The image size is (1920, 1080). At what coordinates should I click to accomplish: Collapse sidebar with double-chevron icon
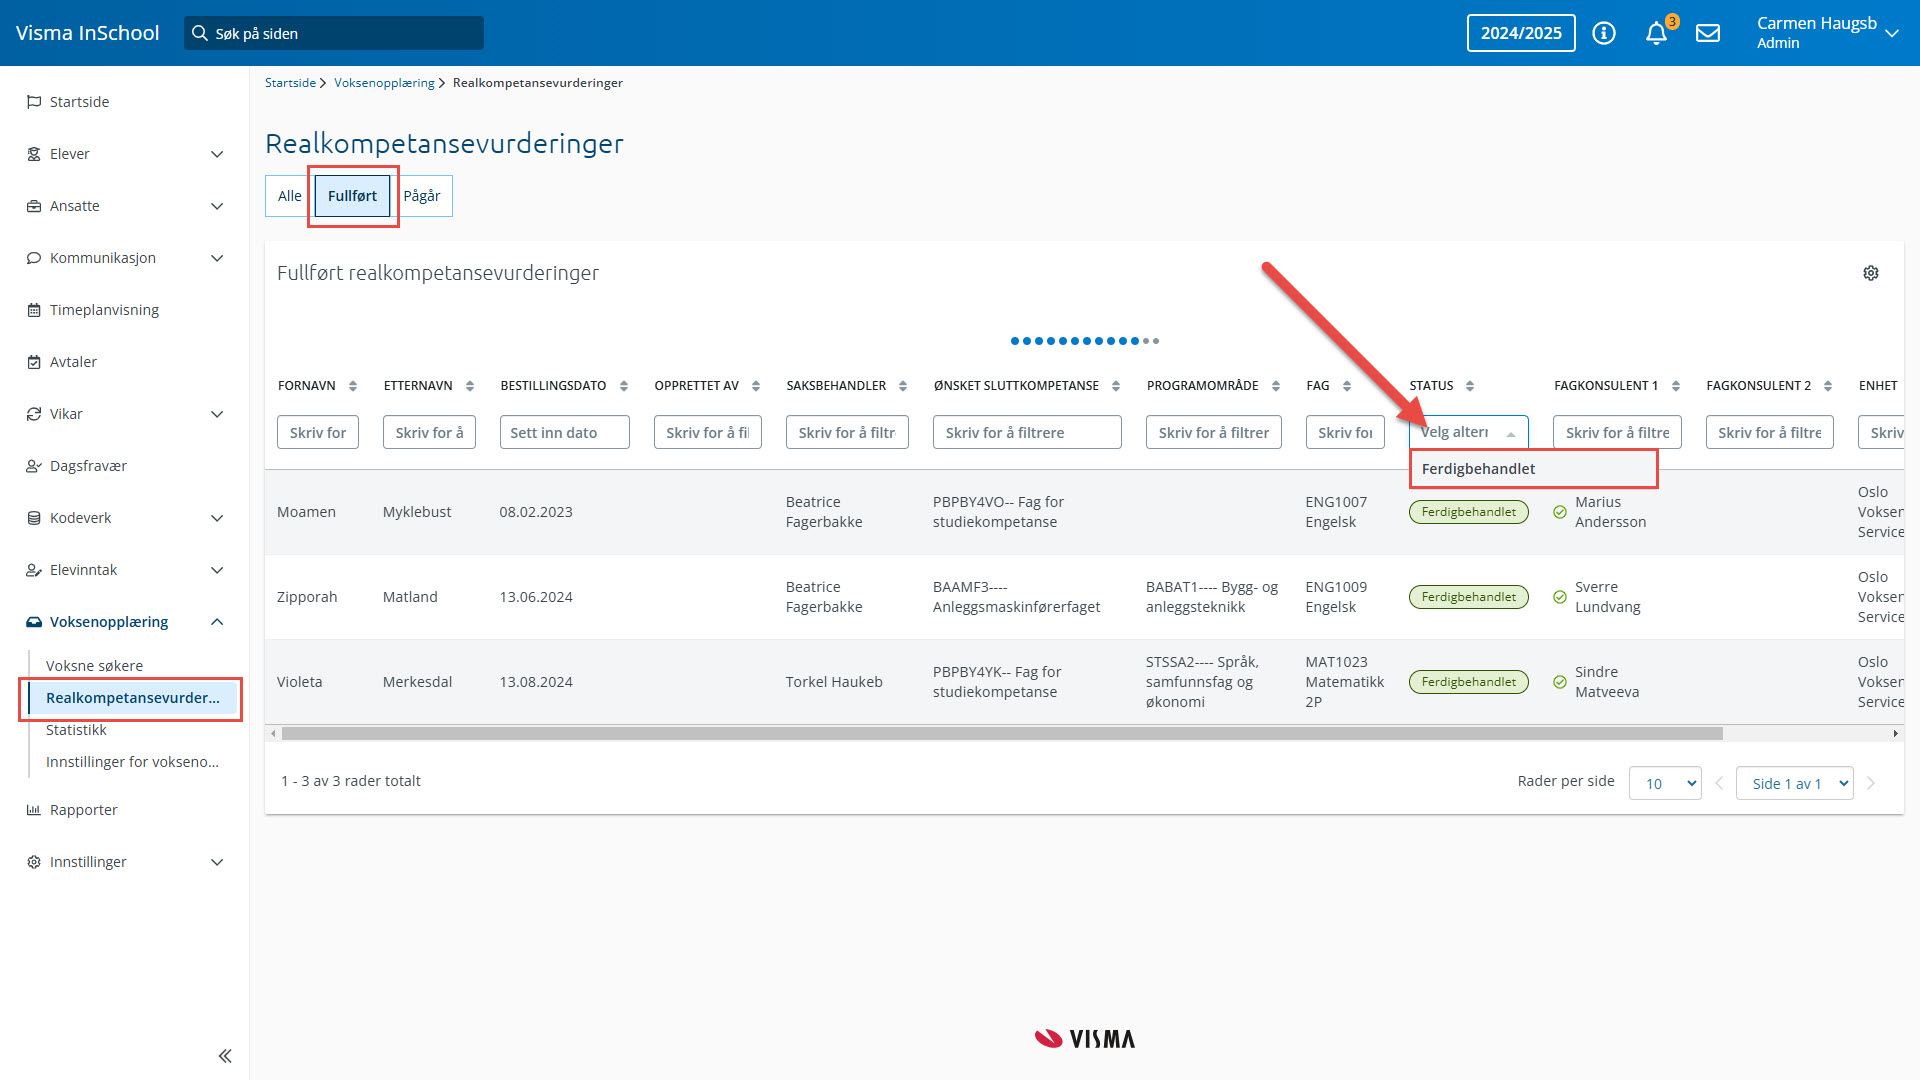[x=225, y=1056]
